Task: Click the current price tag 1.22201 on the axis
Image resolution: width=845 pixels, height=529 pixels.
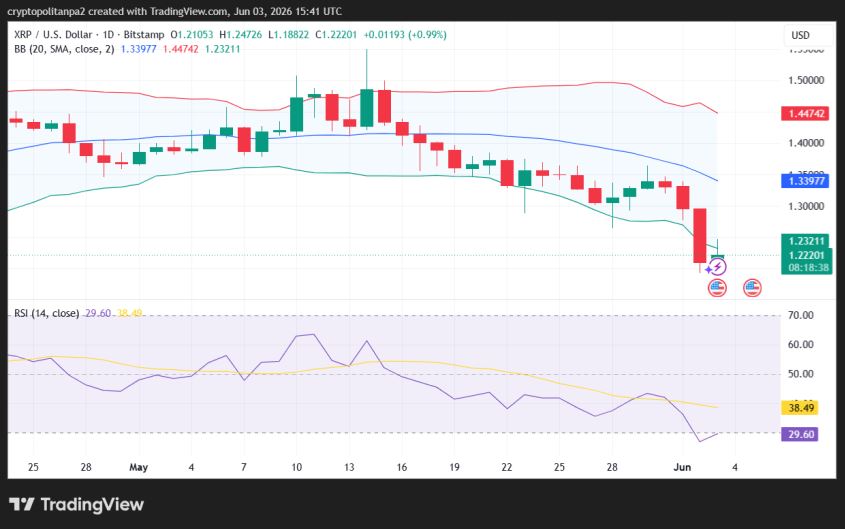Action: point(807,255)
